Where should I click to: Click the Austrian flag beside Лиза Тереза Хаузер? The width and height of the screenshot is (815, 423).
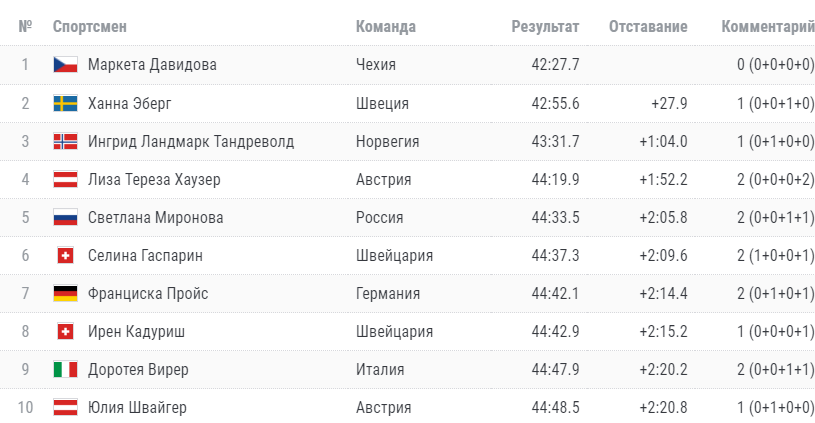point(65,180)
